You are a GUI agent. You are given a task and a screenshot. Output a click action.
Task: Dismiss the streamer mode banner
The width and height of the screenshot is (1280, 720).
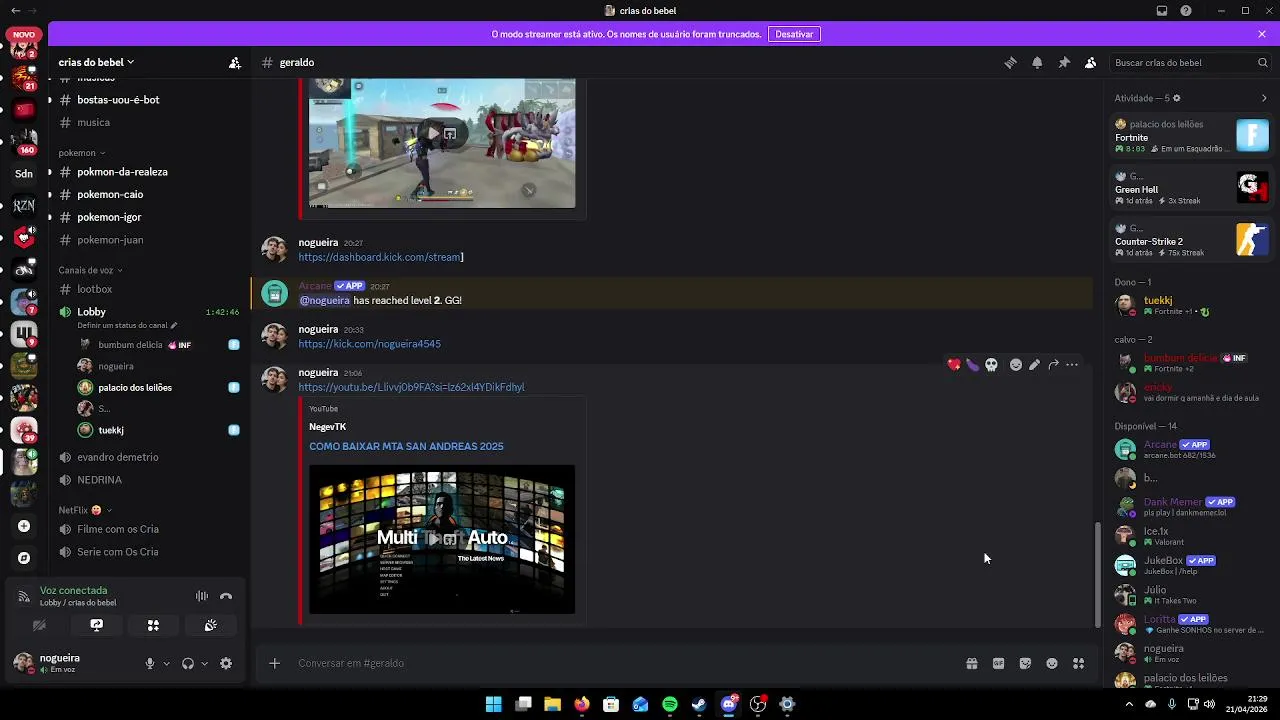(1262, 34)
